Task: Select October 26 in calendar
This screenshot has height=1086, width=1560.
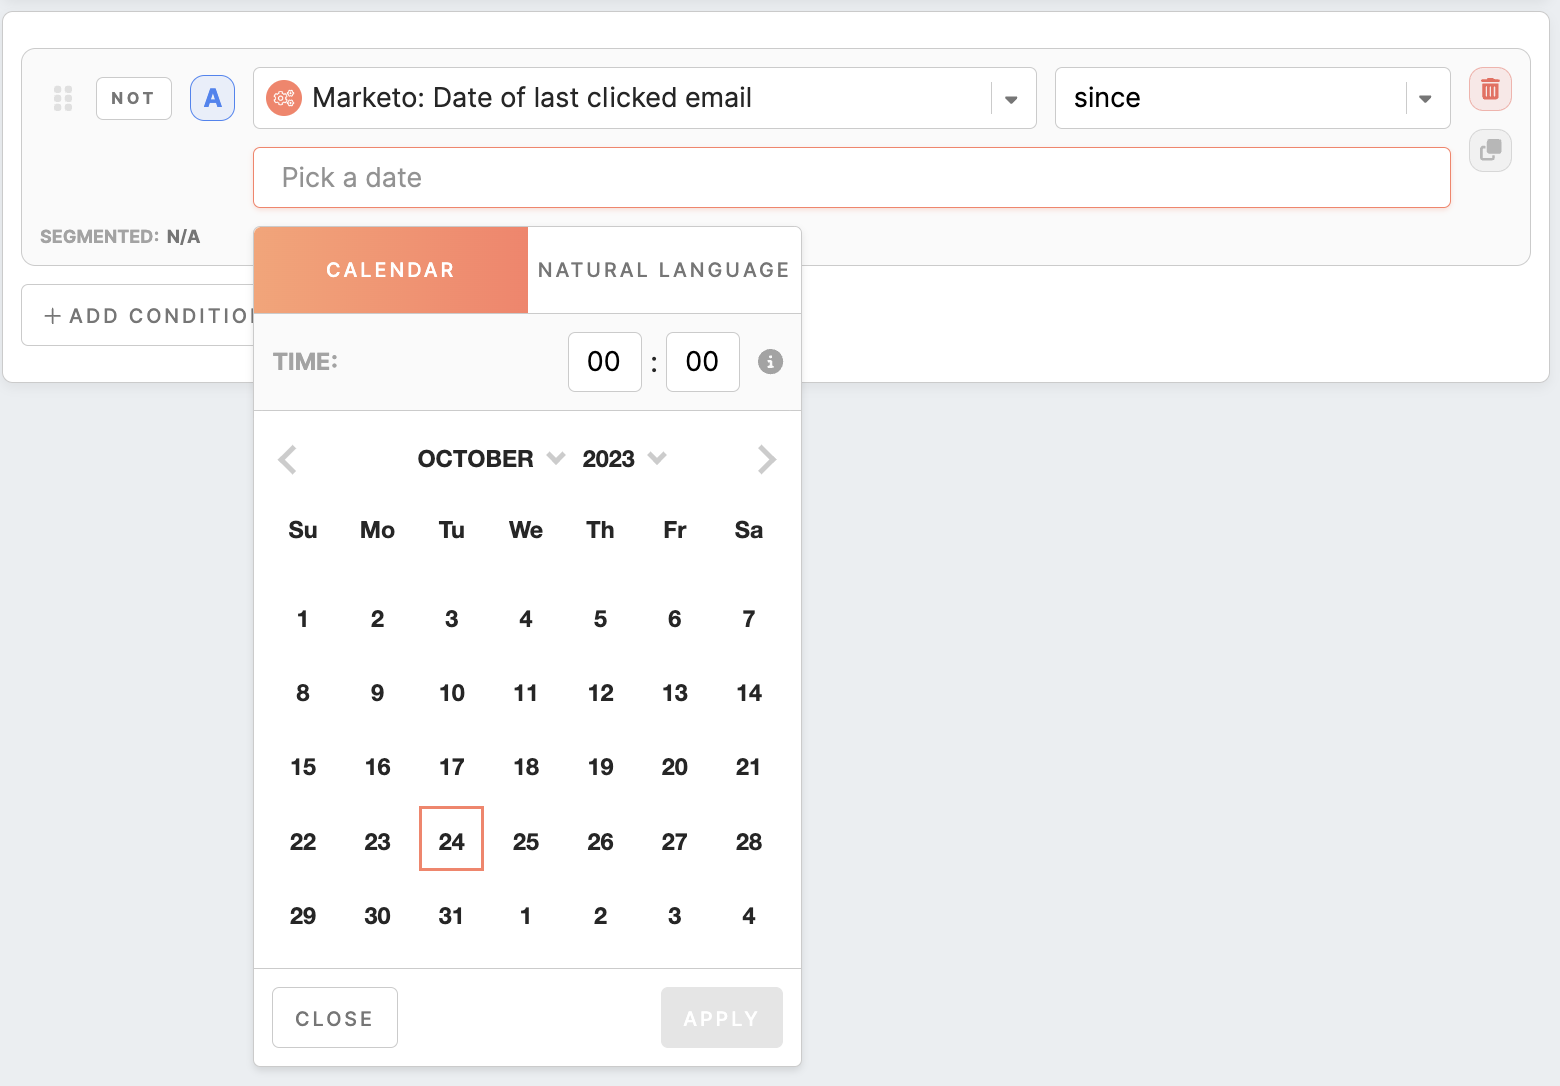Action: point(601,842)
